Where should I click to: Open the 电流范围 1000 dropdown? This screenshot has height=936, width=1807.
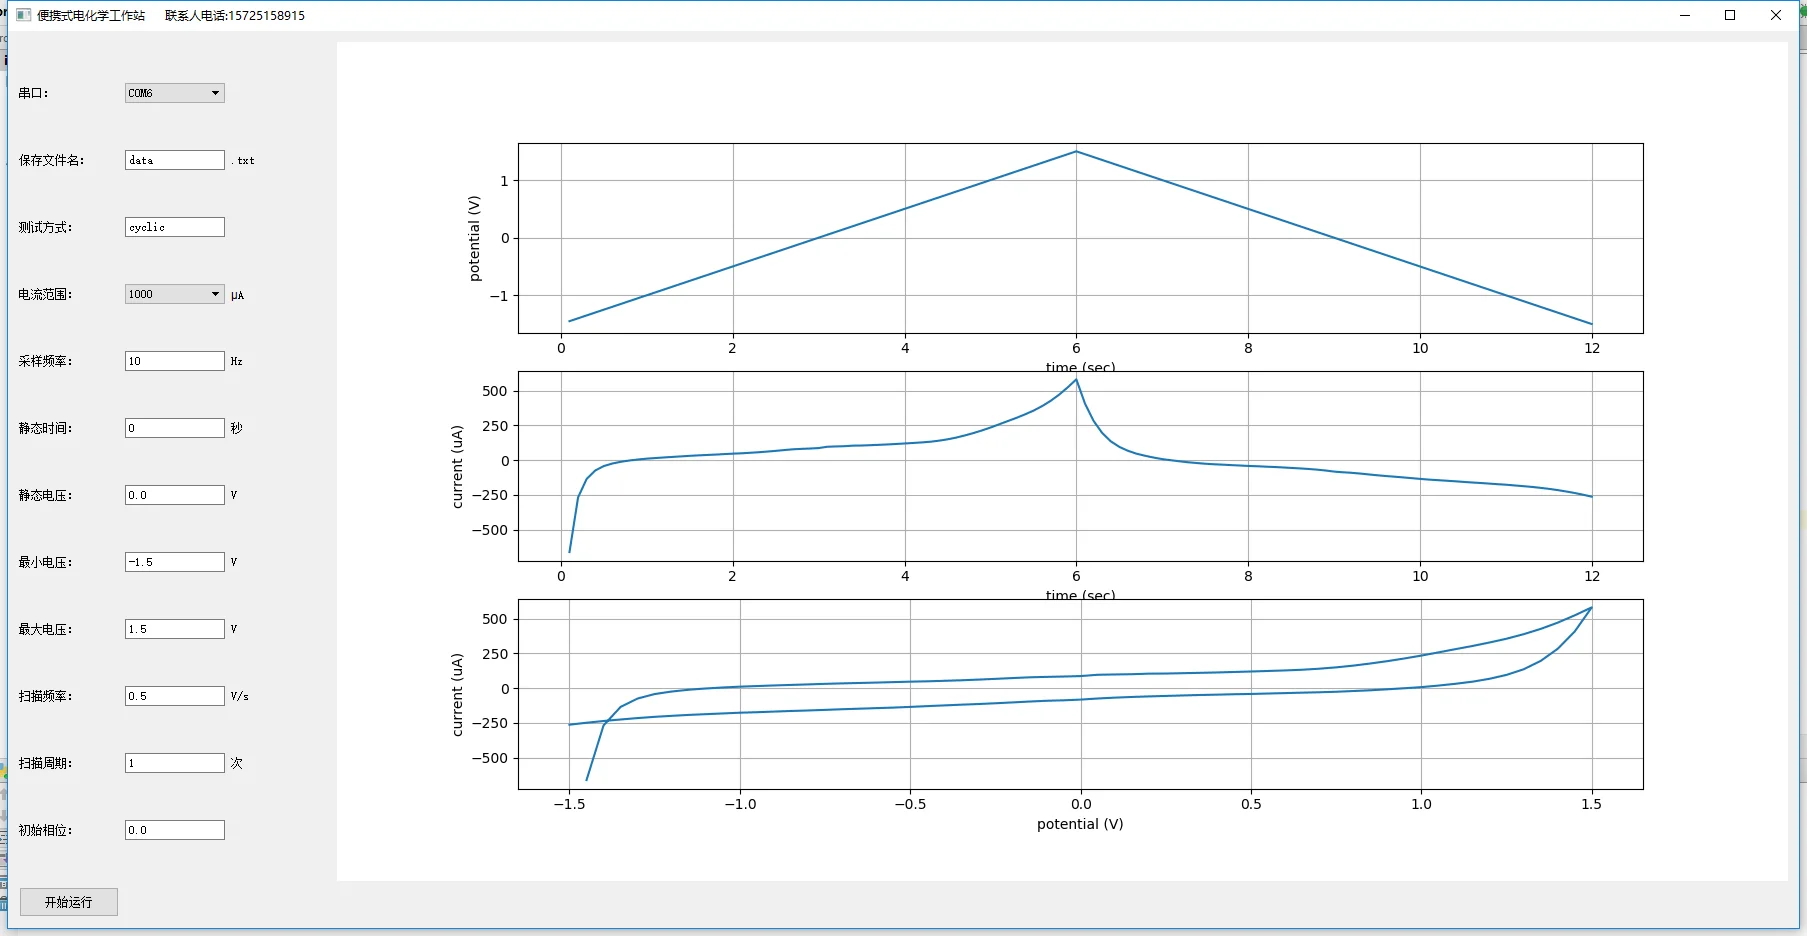click(x=175, y=294)
